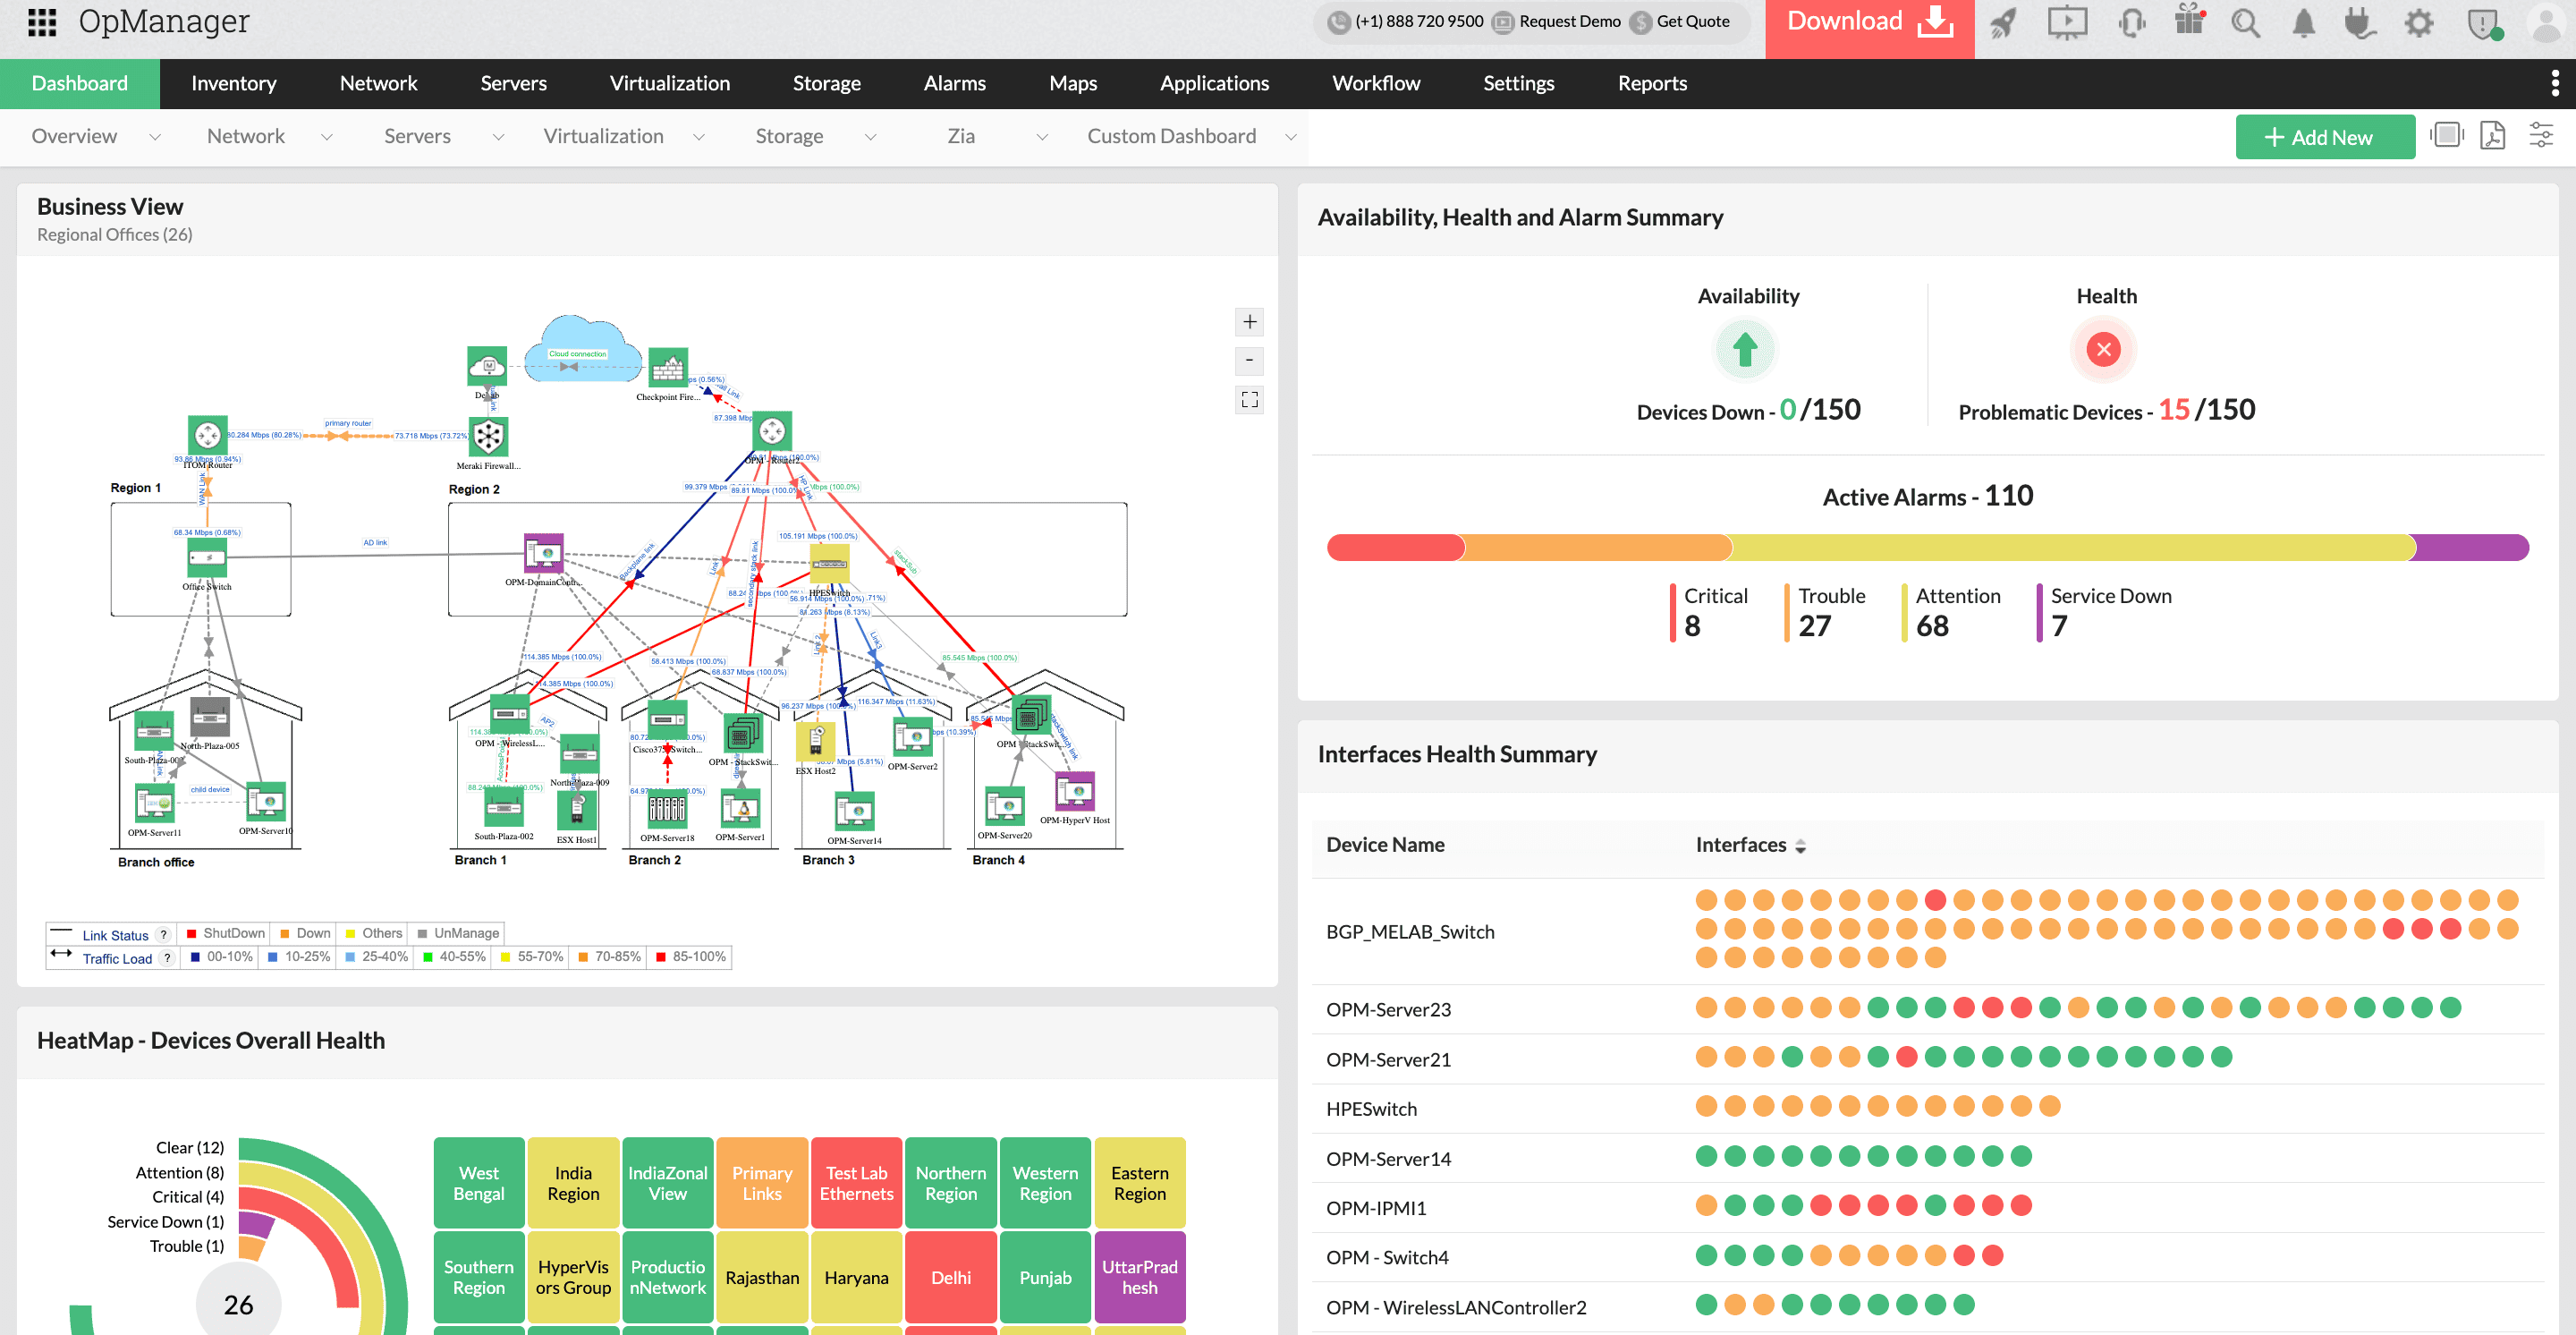2576x1335 pixels.
Task: Click the phone number (+1) 888 720 9500
Action: pyautogui.click(x=1418, y=22)
